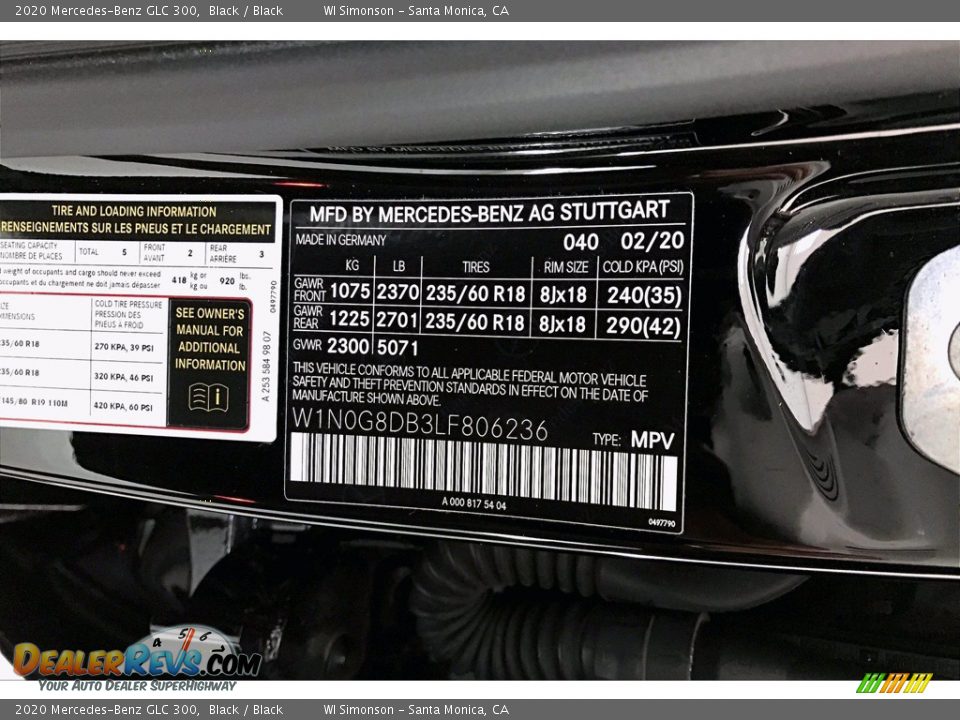Click the GAWR rear value '2701'
This screenshot has width=960, height=720.
(397, 320)
